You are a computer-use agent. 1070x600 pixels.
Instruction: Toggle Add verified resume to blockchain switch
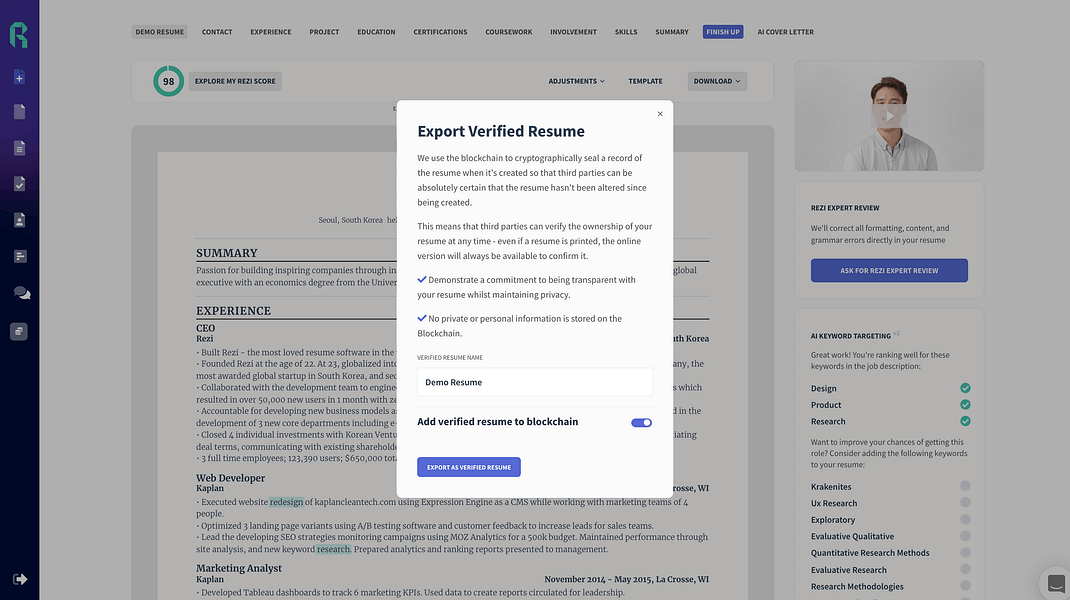641,423
